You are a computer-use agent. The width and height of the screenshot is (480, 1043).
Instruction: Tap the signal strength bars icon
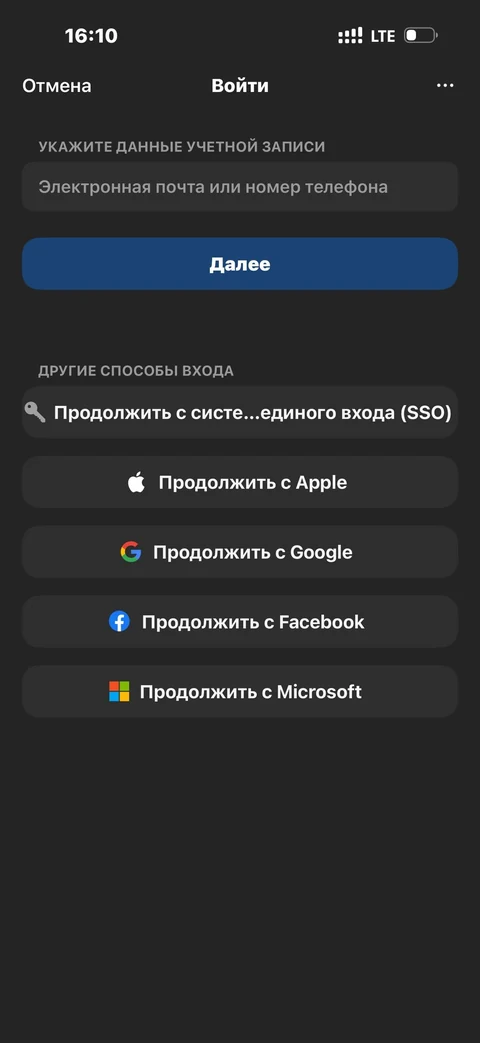350,35
